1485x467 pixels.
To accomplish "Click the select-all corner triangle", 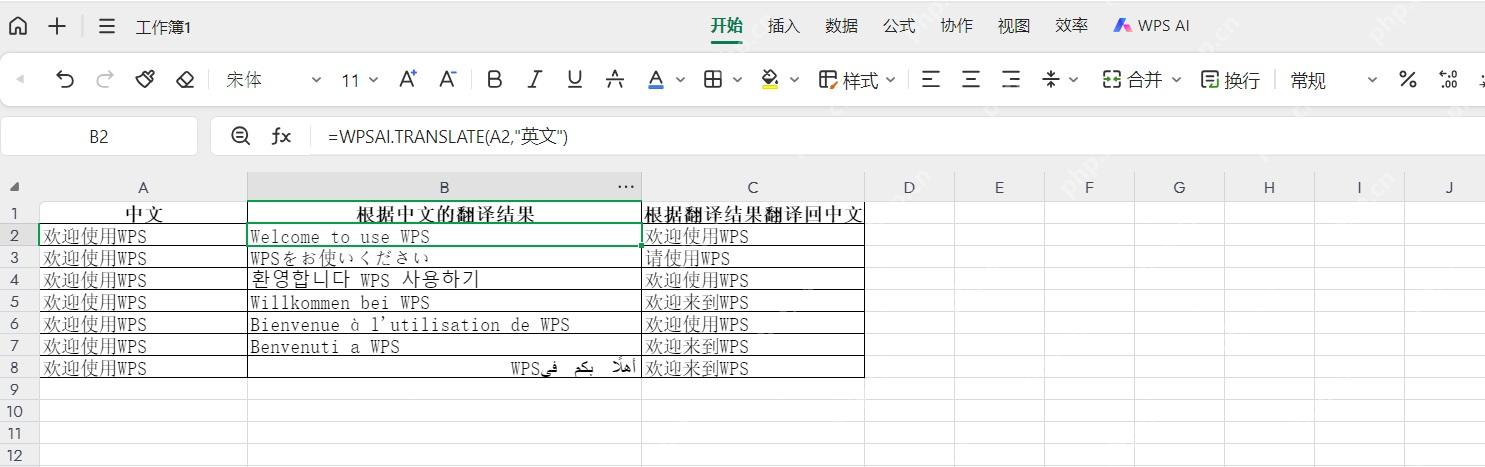I will pyautogui.click(x=15, y=187).
